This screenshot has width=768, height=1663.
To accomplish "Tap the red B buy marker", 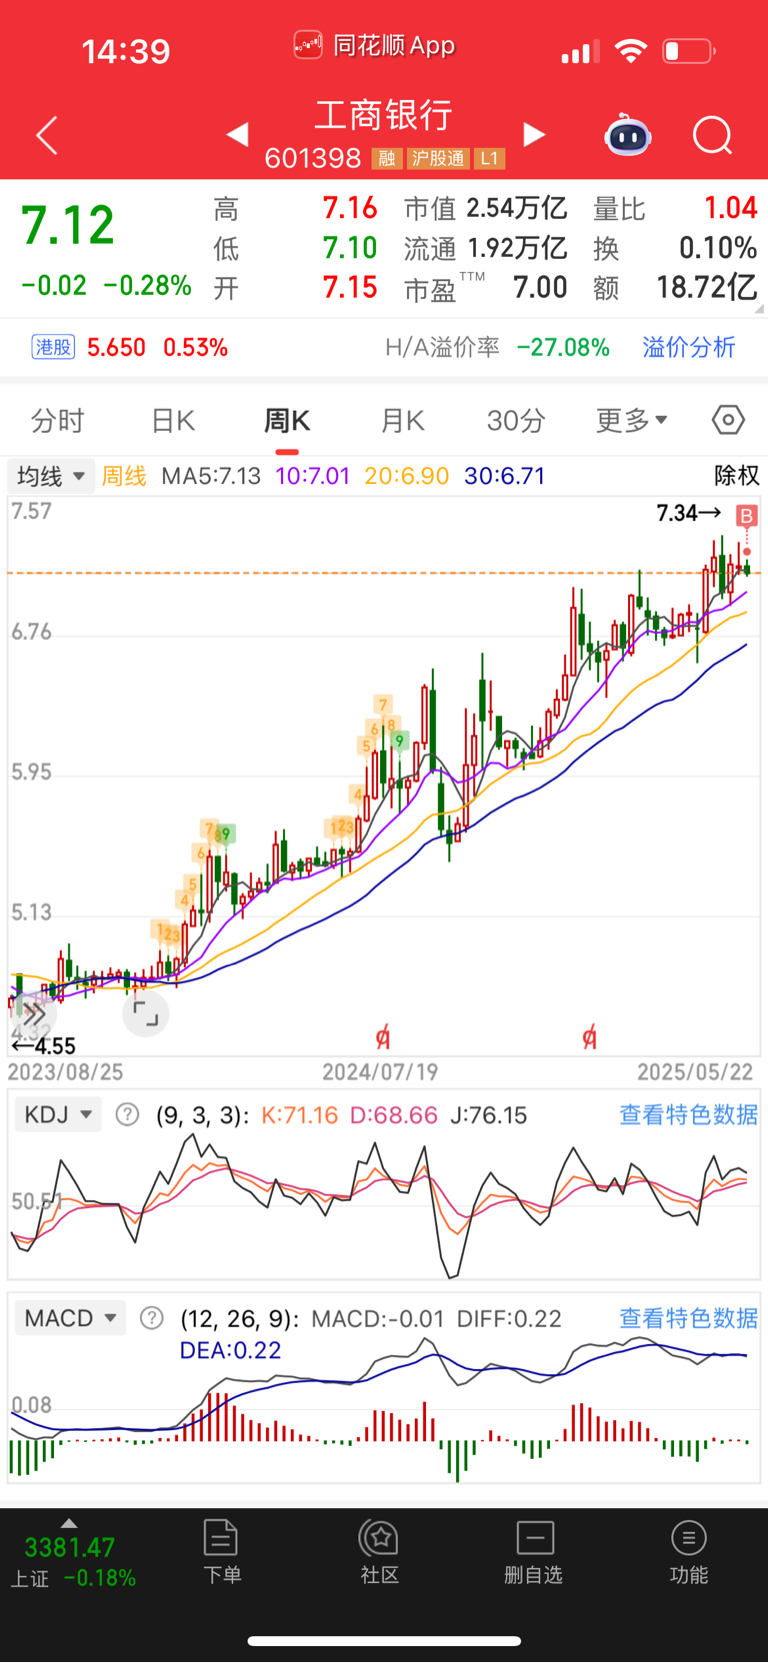I will pos(746,516).
